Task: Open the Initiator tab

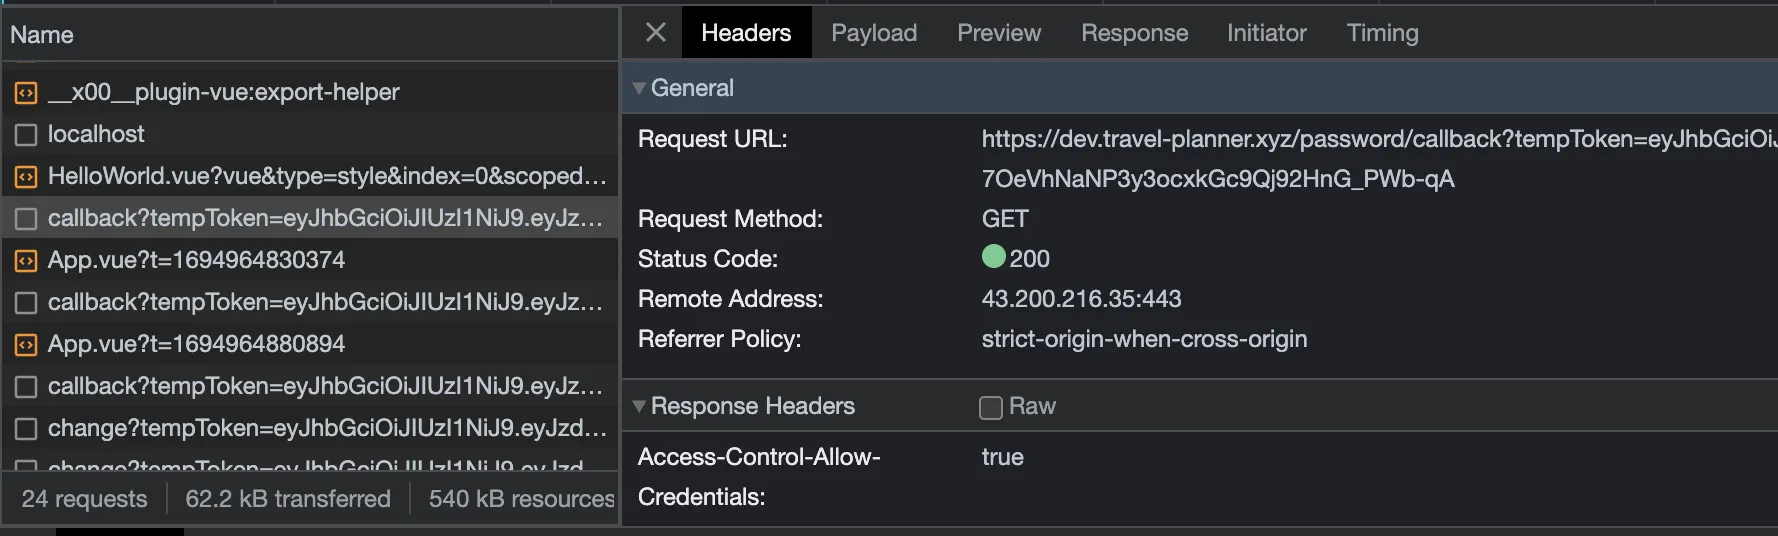Action: tap(1266, 33)
